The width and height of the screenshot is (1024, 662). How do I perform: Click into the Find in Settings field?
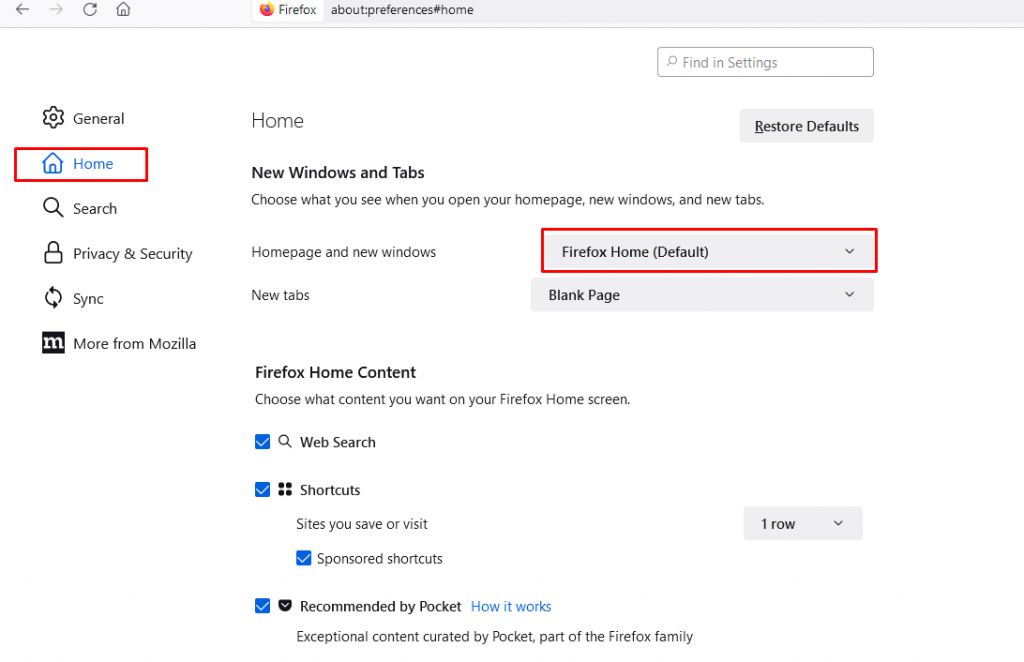765,62
